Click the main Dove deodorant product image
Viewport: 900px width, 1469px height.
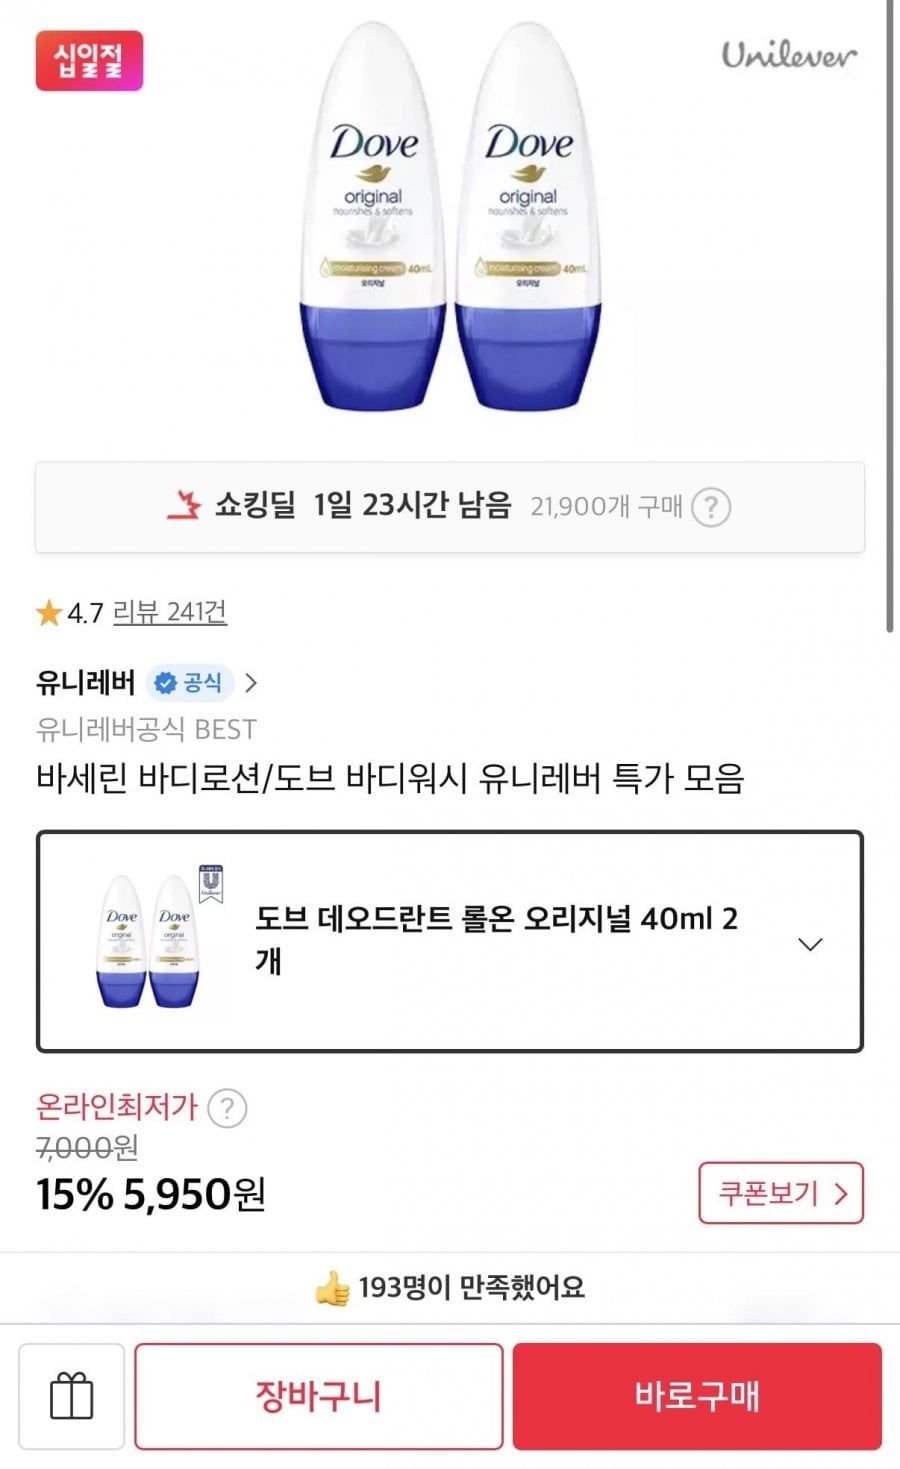(x=452, y=218)
